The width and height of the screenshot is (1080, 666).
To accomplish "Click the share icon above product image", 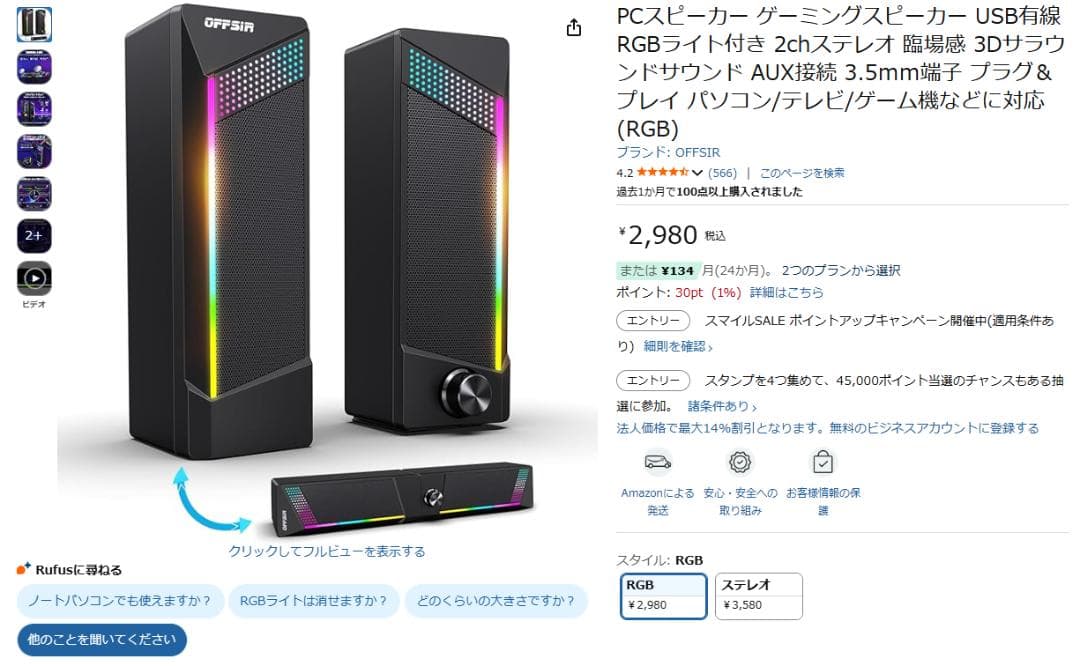I will click(x=574, y=28).
